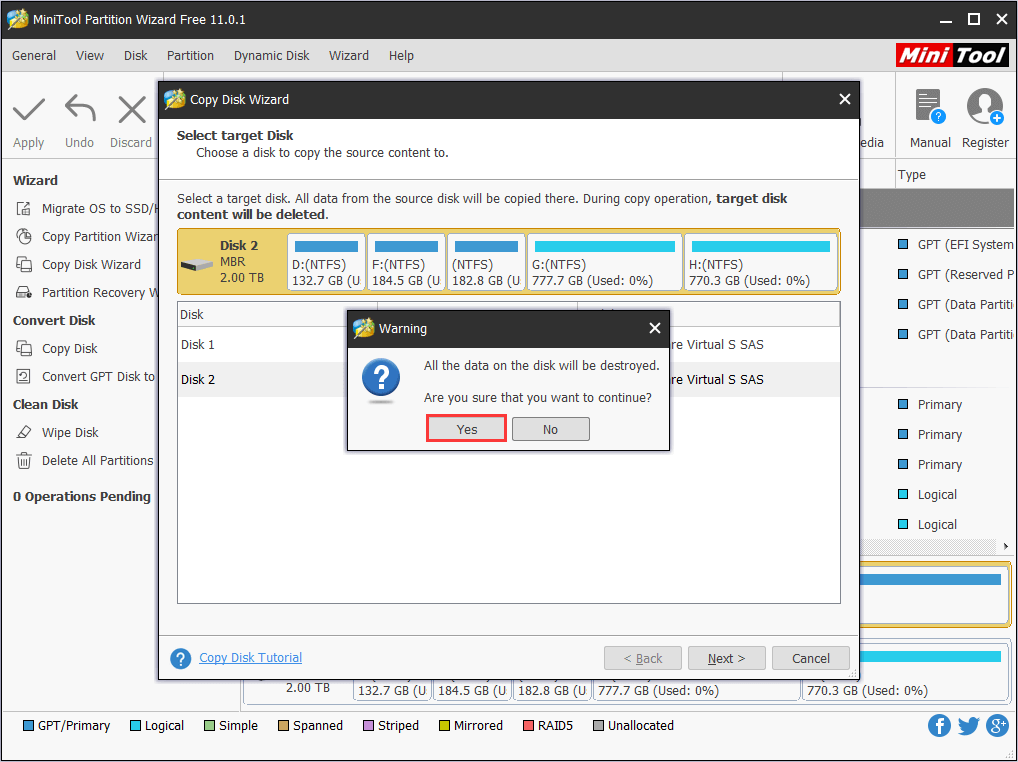Click the Back button in the wizard
Screen dimensions: 1018x762
pyautogui.click(x=643, y=658)
